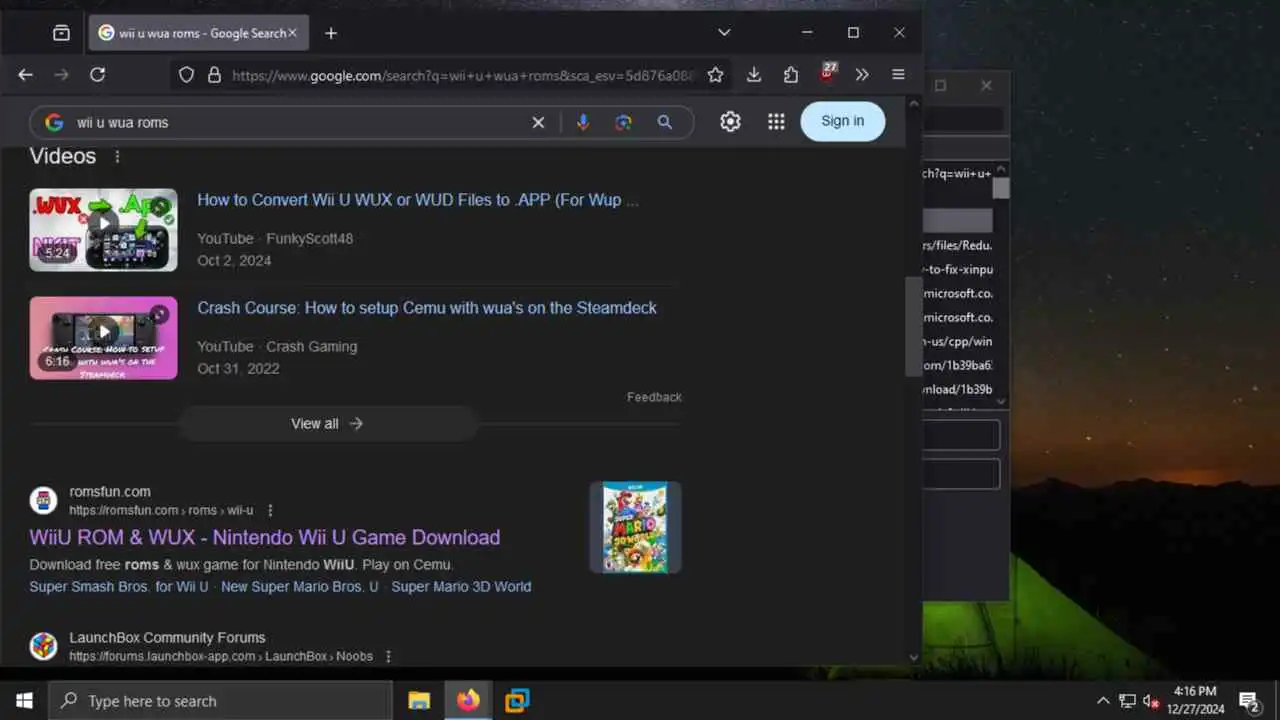Open the Firefox hamburger application menu
1280x720 pixels.
pos(898,75)
